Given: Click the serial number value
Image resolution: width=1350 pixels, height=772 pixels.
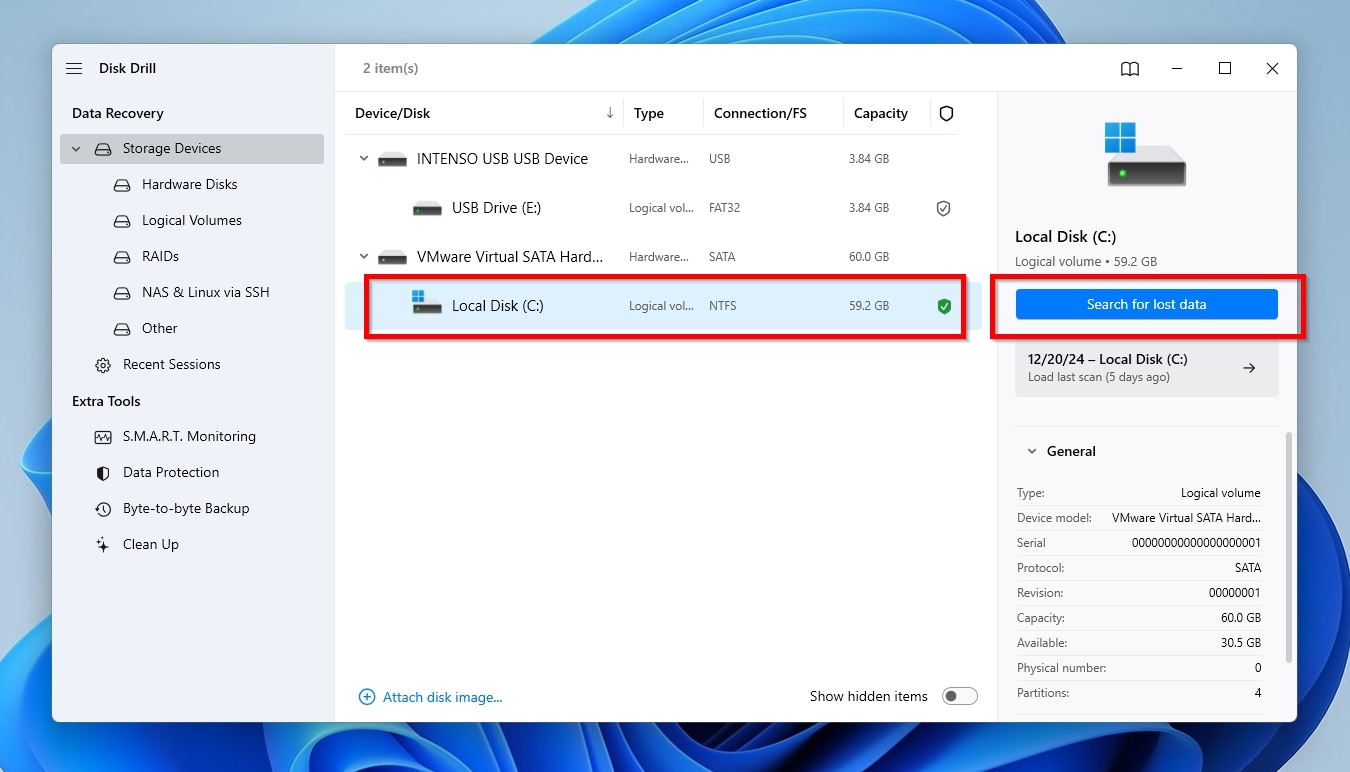Looking at the screenshot, I should (1196, 543).
